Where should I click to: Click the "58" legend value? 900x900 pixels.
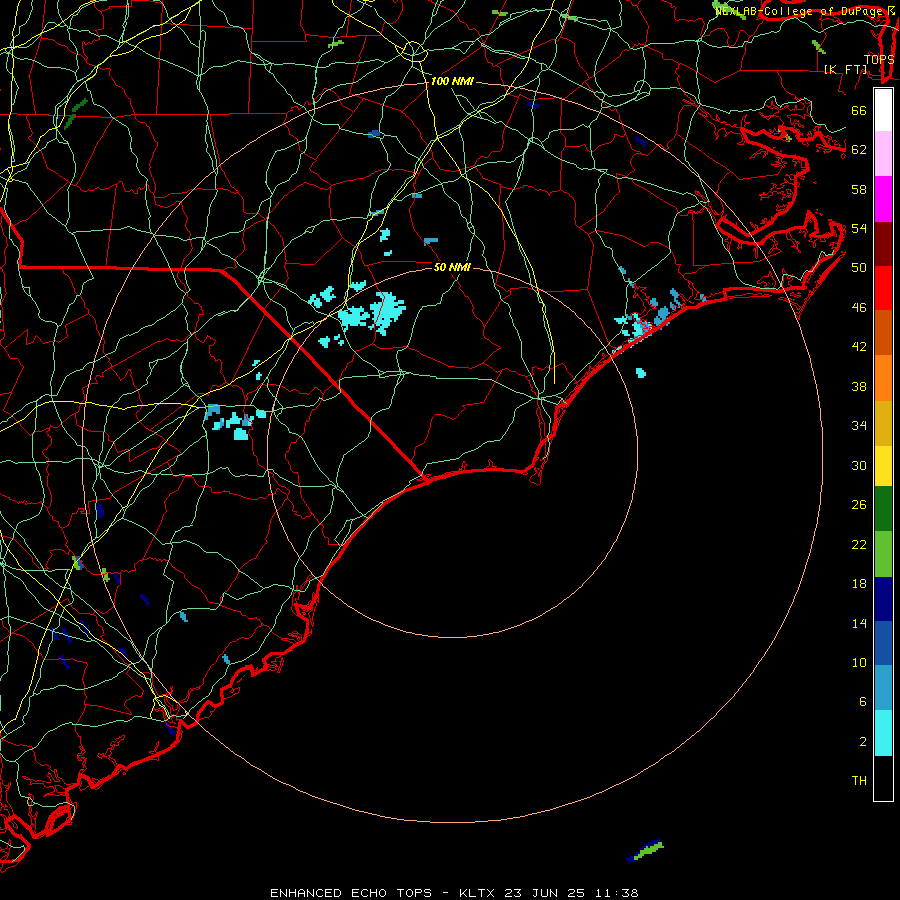(859, 189)
